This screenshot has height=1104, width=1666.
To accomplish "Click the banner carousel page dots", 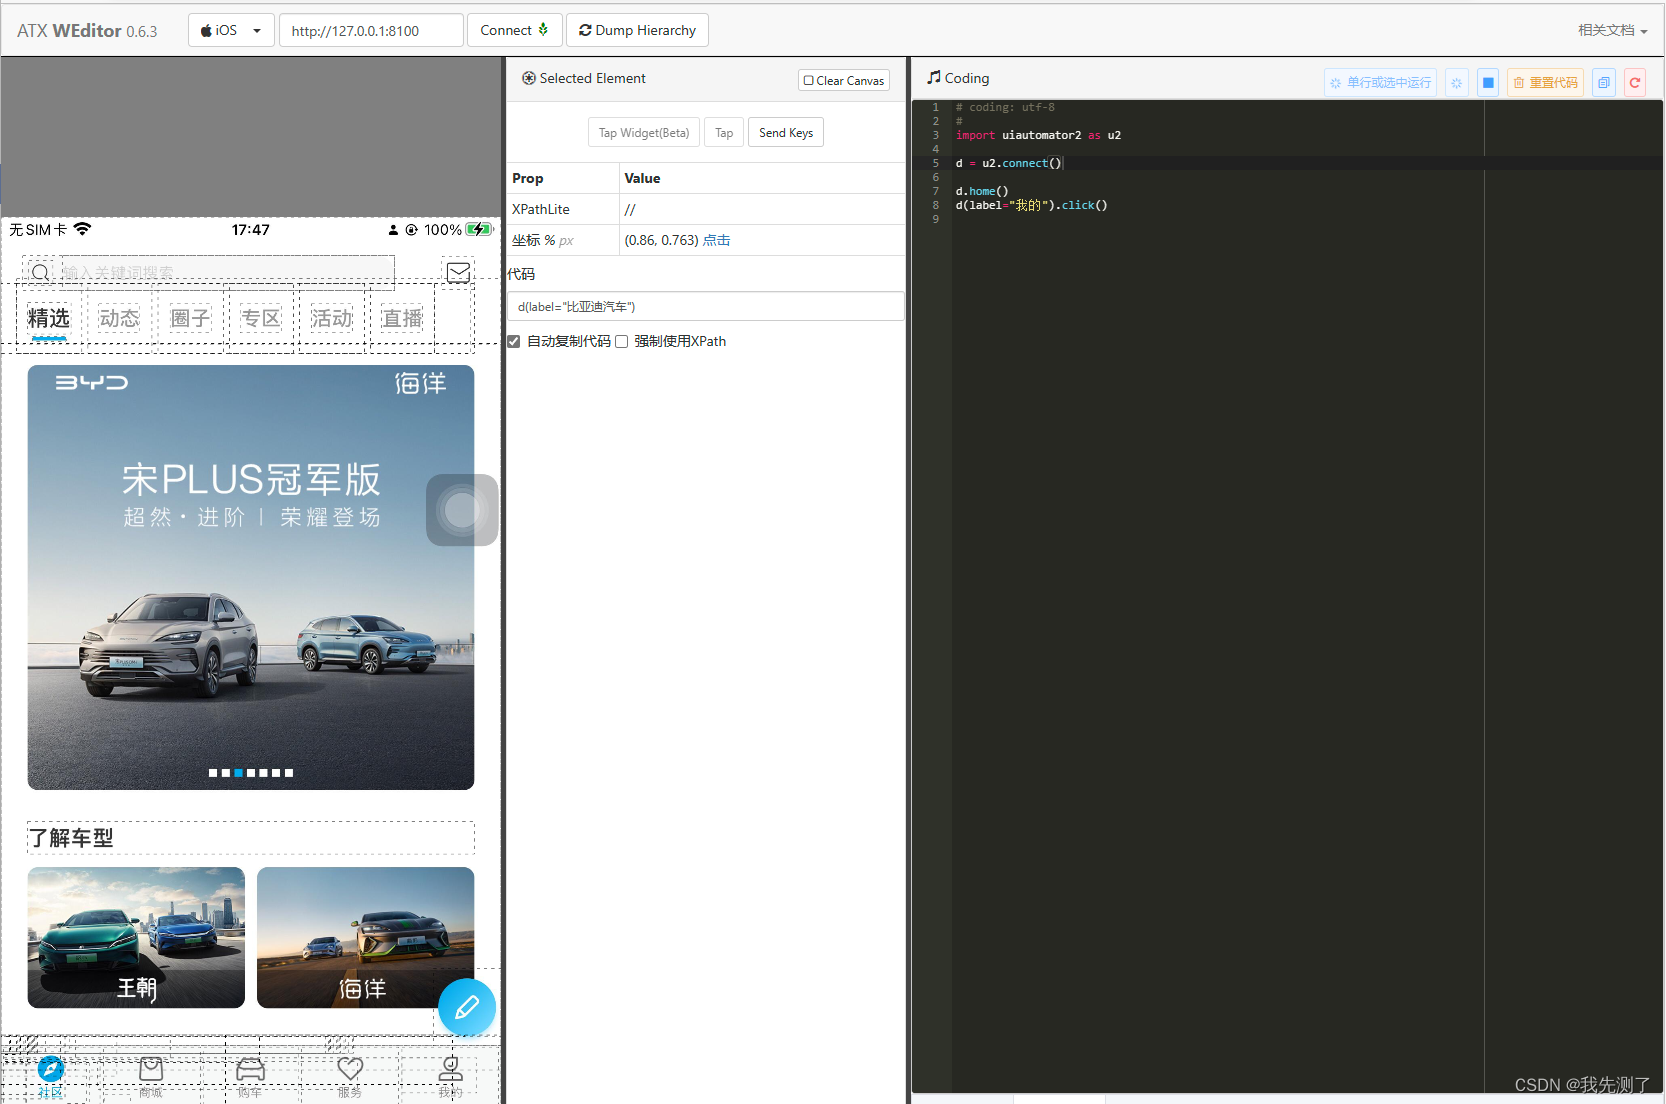I will pos(251,773).
